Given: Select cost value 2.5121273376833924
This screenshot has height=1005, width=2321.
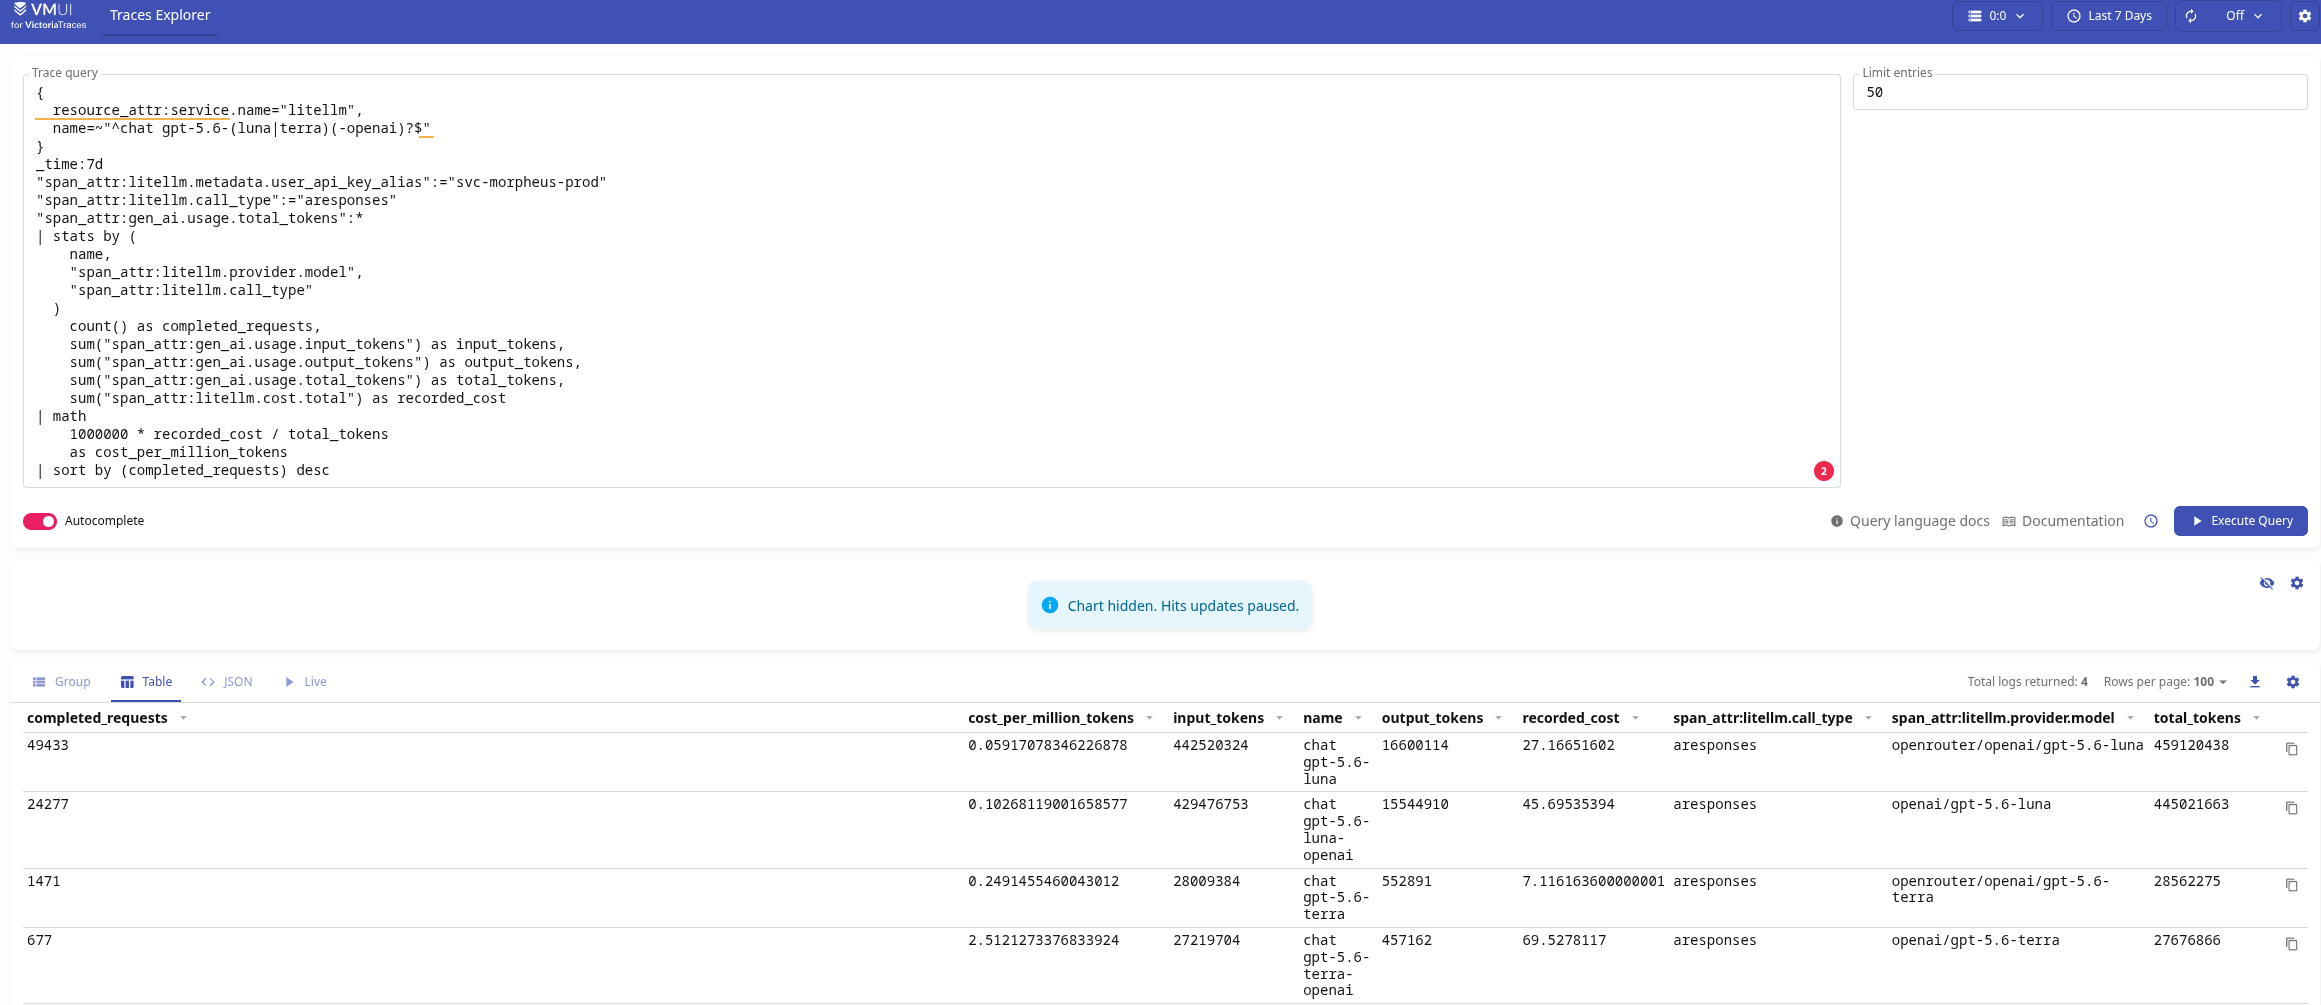Looking at the screenshot, I should point(1043,941).
